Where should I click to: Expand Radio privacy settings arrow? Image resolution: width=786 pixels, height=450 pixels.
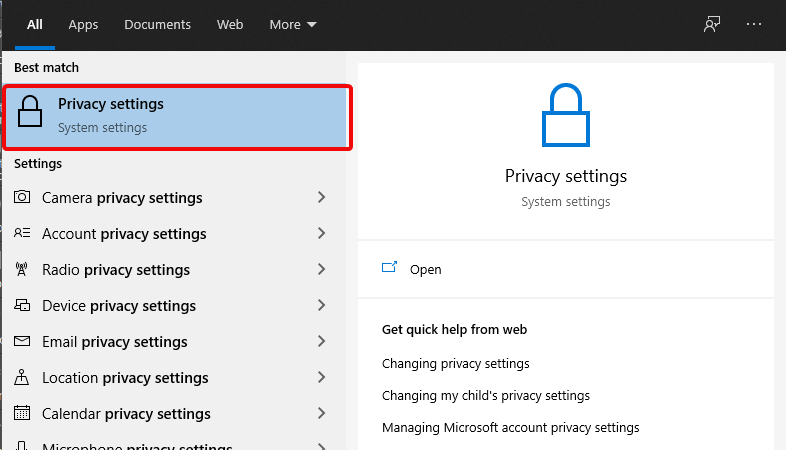(x=322, y=269)
